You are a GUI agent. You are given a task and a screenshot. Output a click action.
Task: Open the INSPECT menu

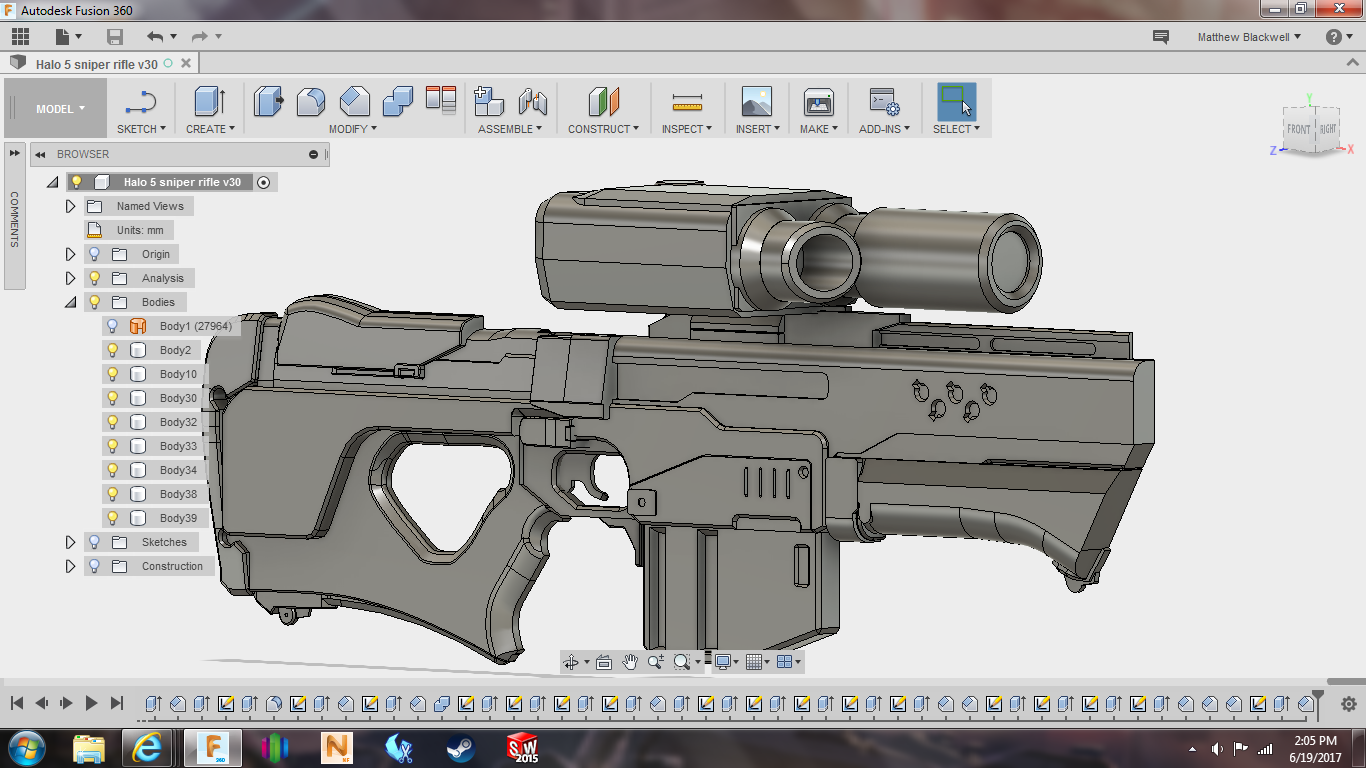click(x=687, y=129)
